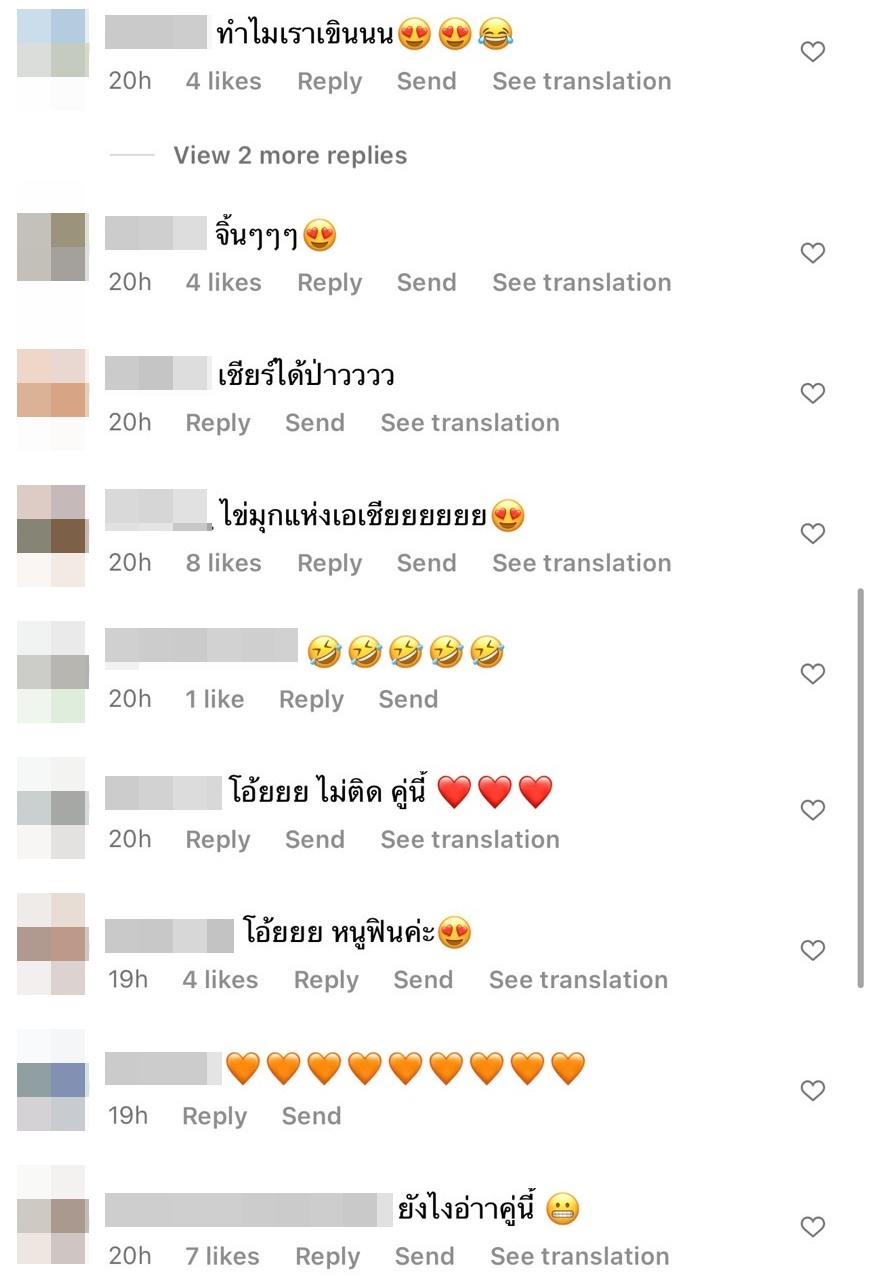View the 8 likes on ไข่มุกแห่งเอเชีย comment
The width and height of the screenshot is (870, 1286).
(223, 563)
